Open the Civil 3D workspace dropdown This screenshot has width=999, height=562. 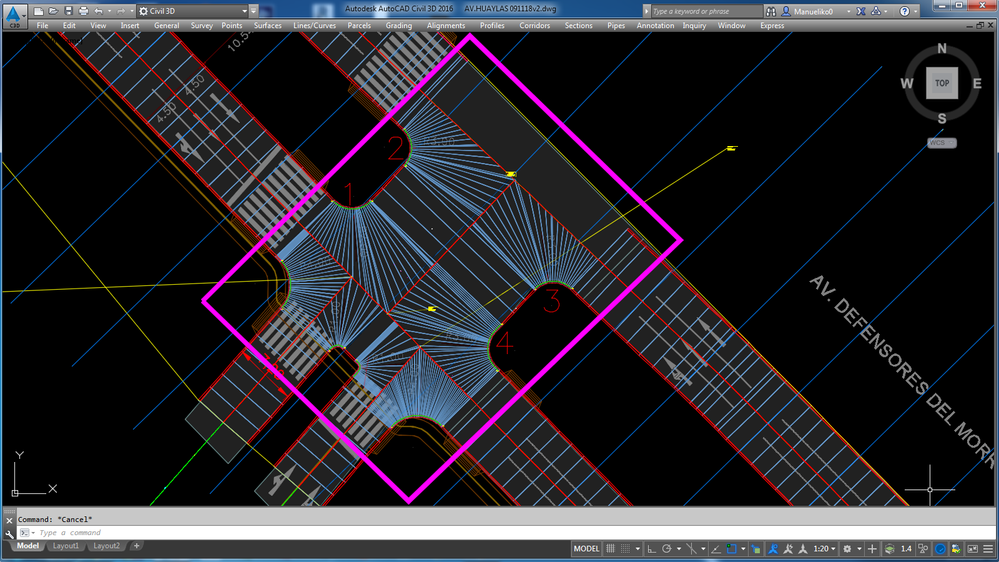tap(193, 11)
